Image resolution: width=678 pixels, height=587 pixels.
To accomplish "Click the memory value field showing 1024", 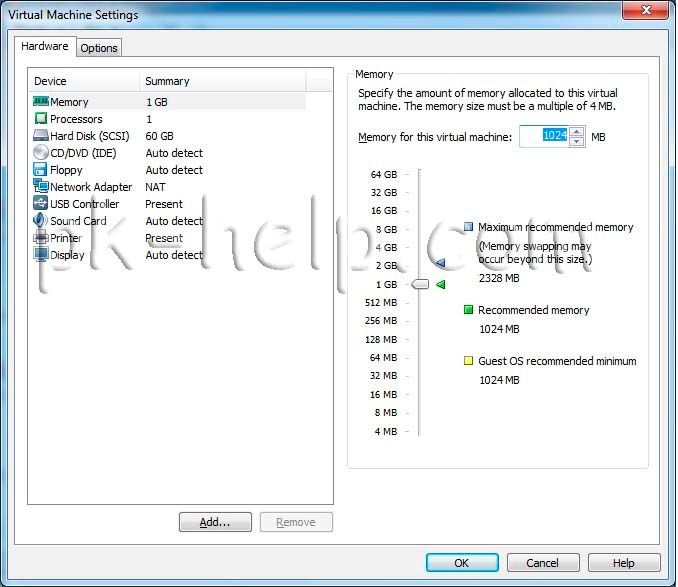I will point(545,137).
